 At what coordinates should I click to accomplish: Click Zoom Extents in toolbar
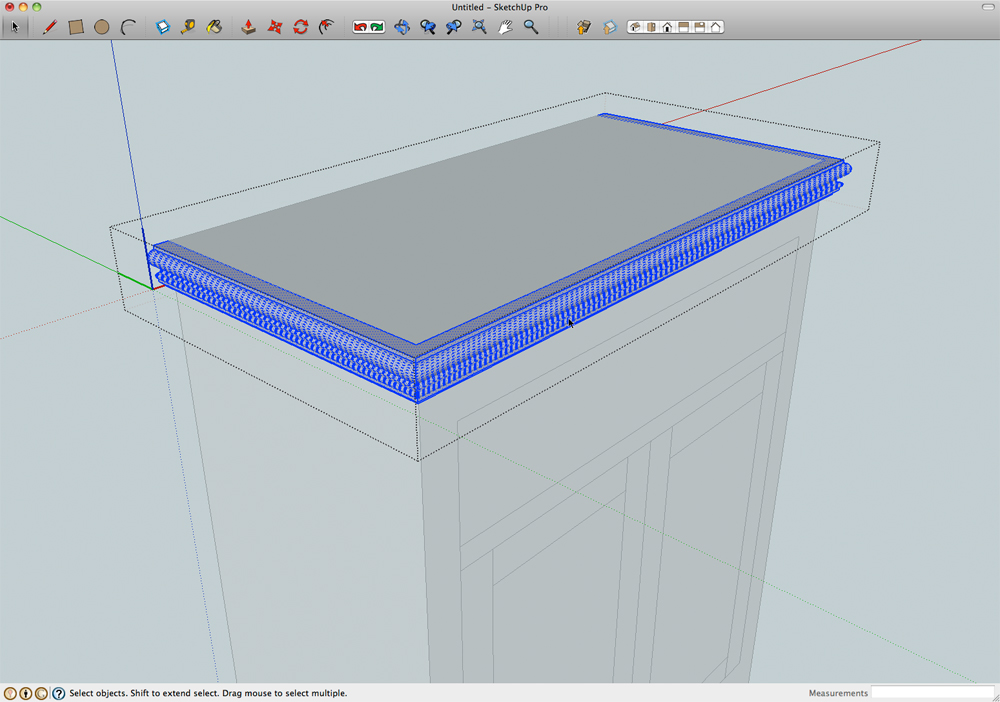[x=479, y=27]
